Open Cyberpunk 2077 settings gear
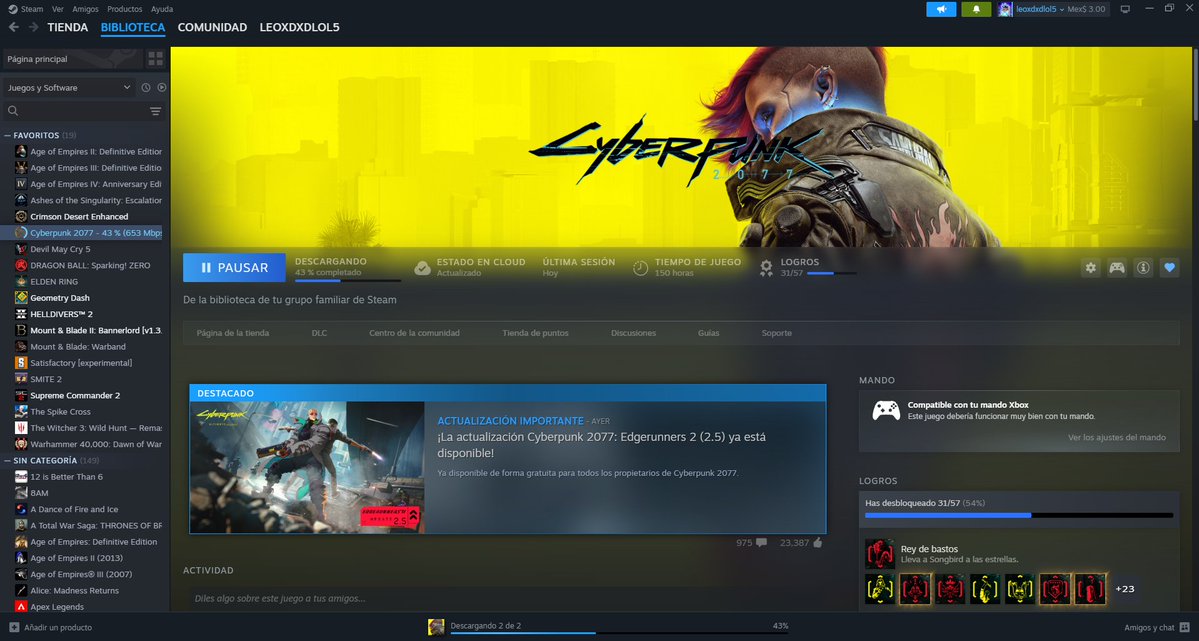The height and width of the screenshot is (641, 1199). tap(1090, 268)
